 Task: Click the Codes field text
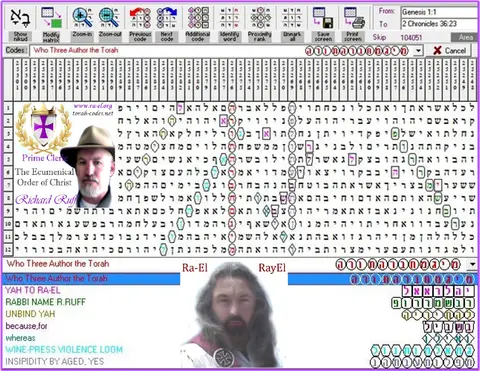(x=76, y=50)
